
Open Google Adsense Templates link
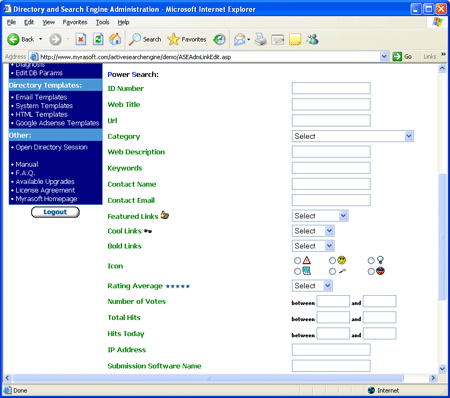click(x=57, y=123)
